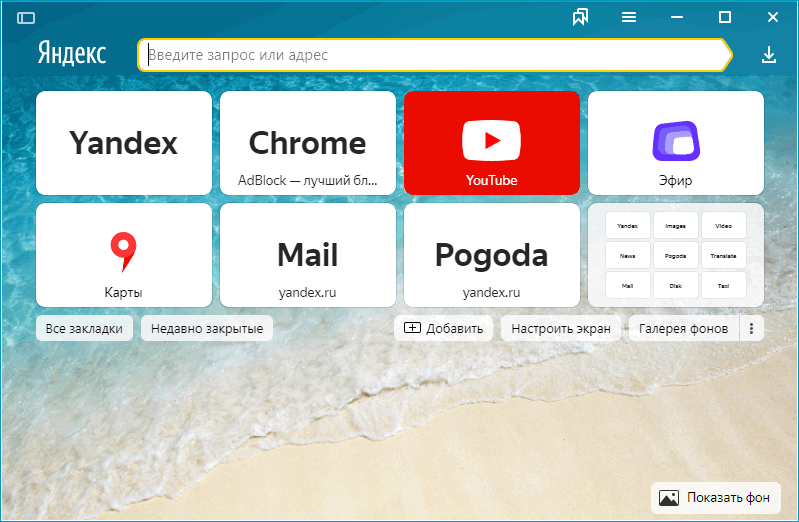This screenshot has height=522, width=799.
Task: Click the Все закладки button
Action: click(x=84, y=328)
